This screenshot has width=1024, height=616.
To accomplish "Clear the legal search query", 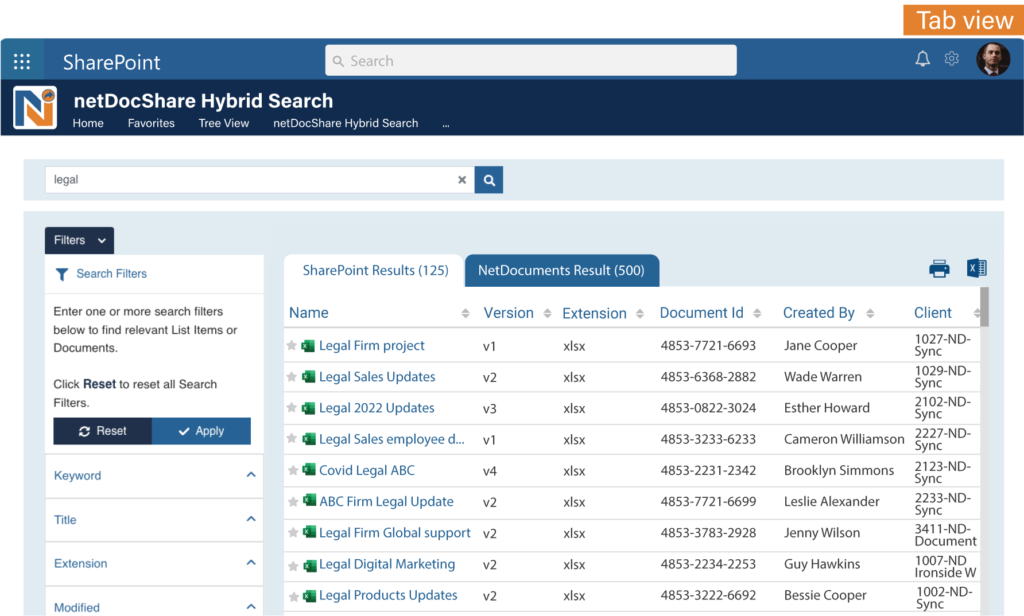I will [462, 180].
